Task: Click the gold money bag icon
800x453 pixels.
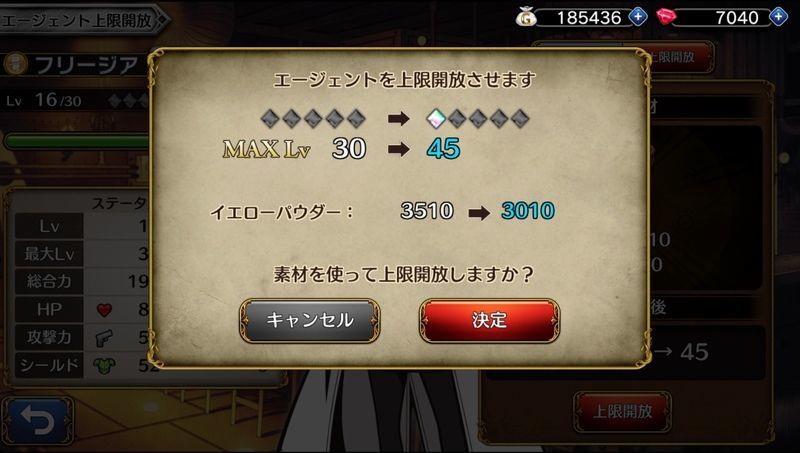Action: pyautogui.click(x=526, y=17)
